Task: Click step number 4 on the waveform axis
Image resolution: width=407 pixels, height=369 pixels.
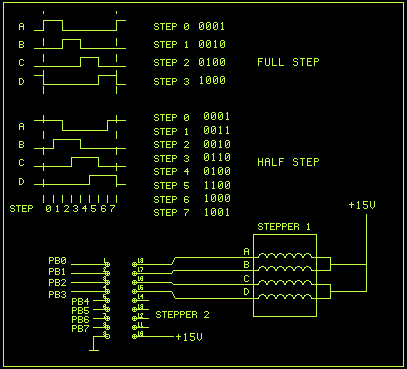Action: (x=85, y=209)
